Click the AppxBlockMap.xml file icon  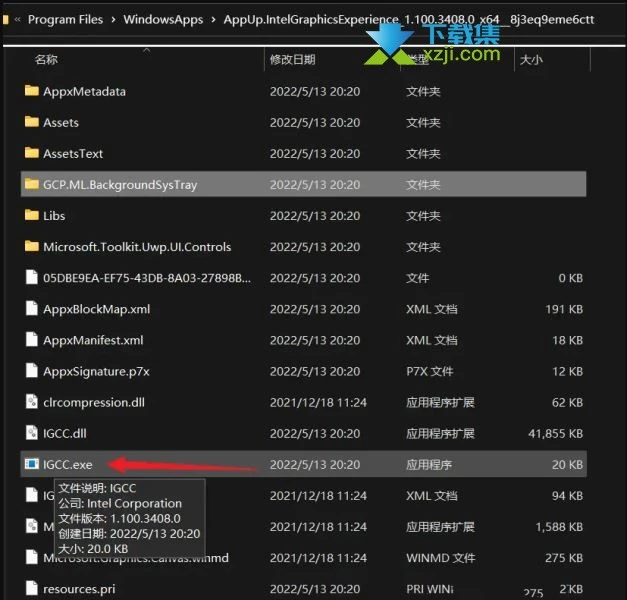pos(32,308)
